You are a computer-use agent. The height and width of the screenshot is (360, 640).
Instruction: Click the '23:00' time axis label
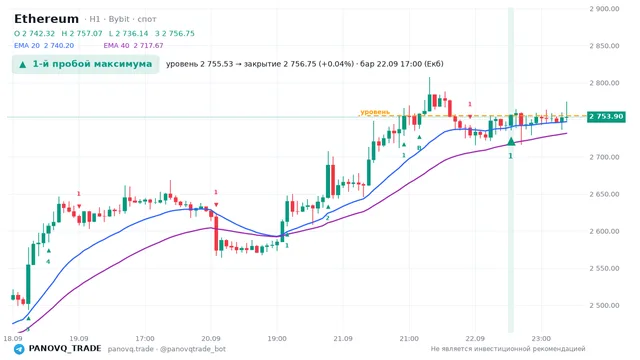click(x=541, y=338)
